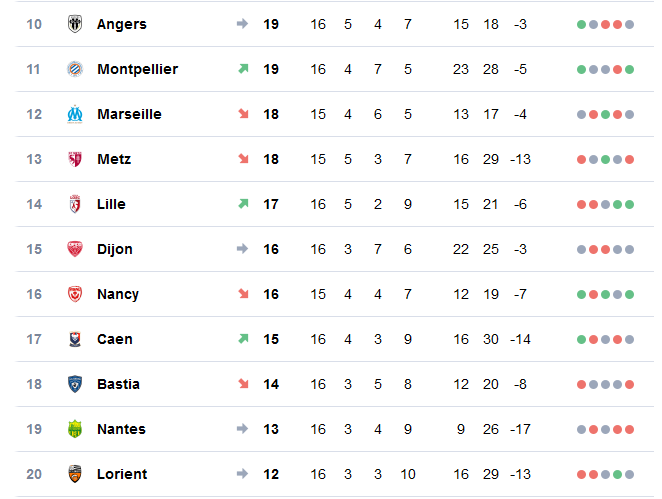
Task: Click the Dijon club crest
Action: pyautogui.click(x=75, y=249)
